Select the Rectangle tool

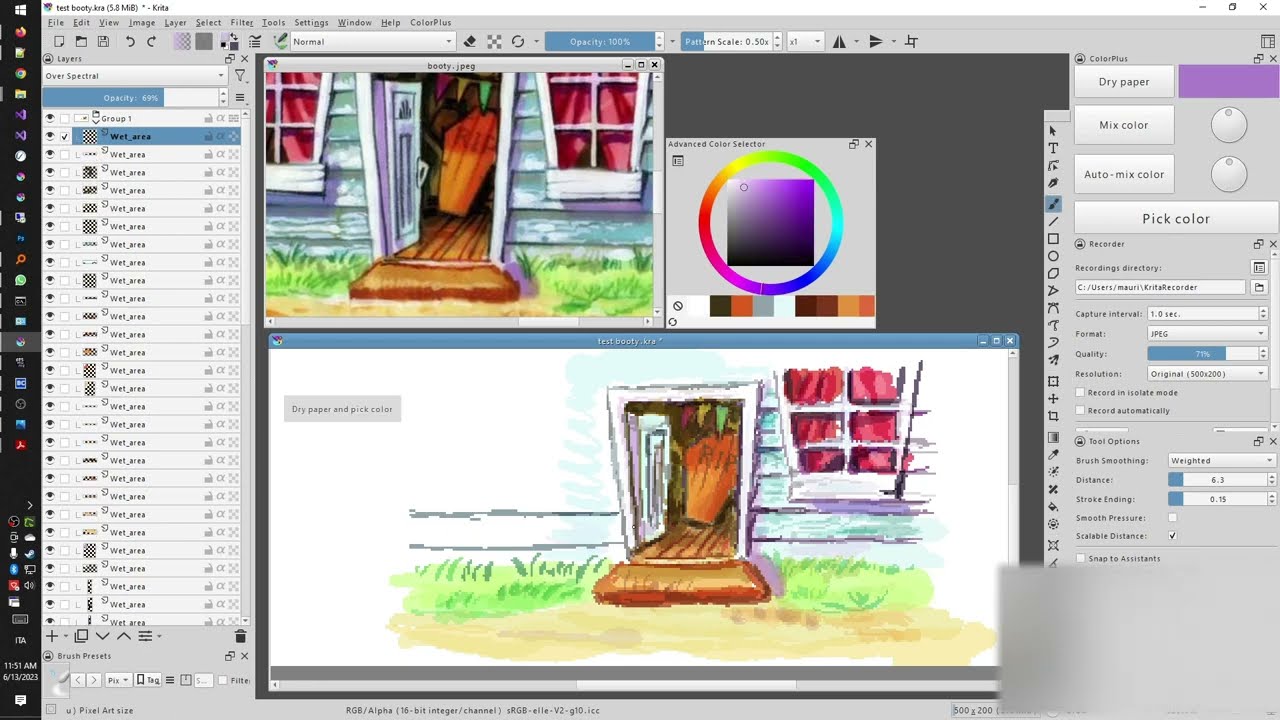tap(1053, 239)
